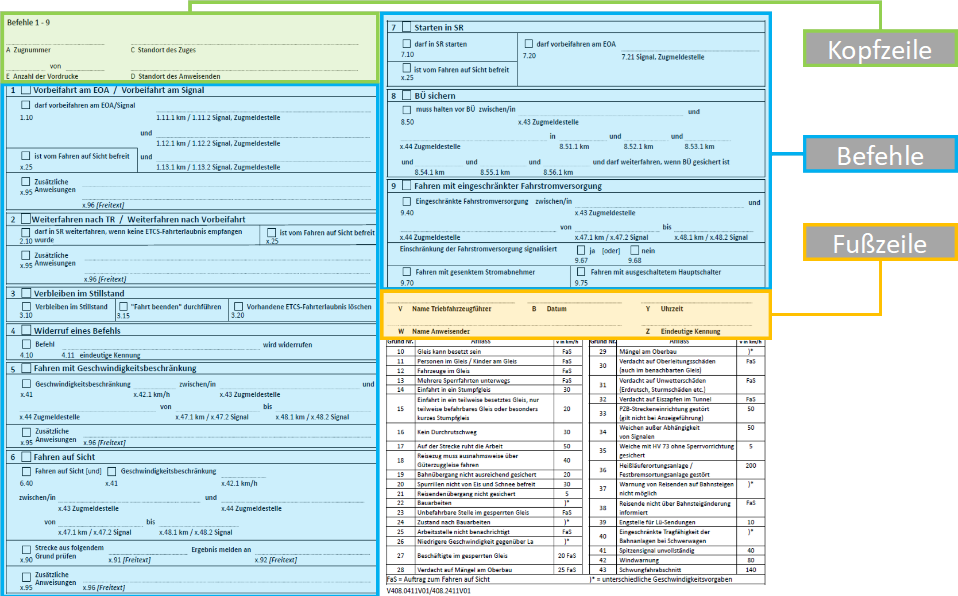
Task: Check 'muss halten vor BÜ' checkbox
Action: pyautogui.click(x=406, y=109)
